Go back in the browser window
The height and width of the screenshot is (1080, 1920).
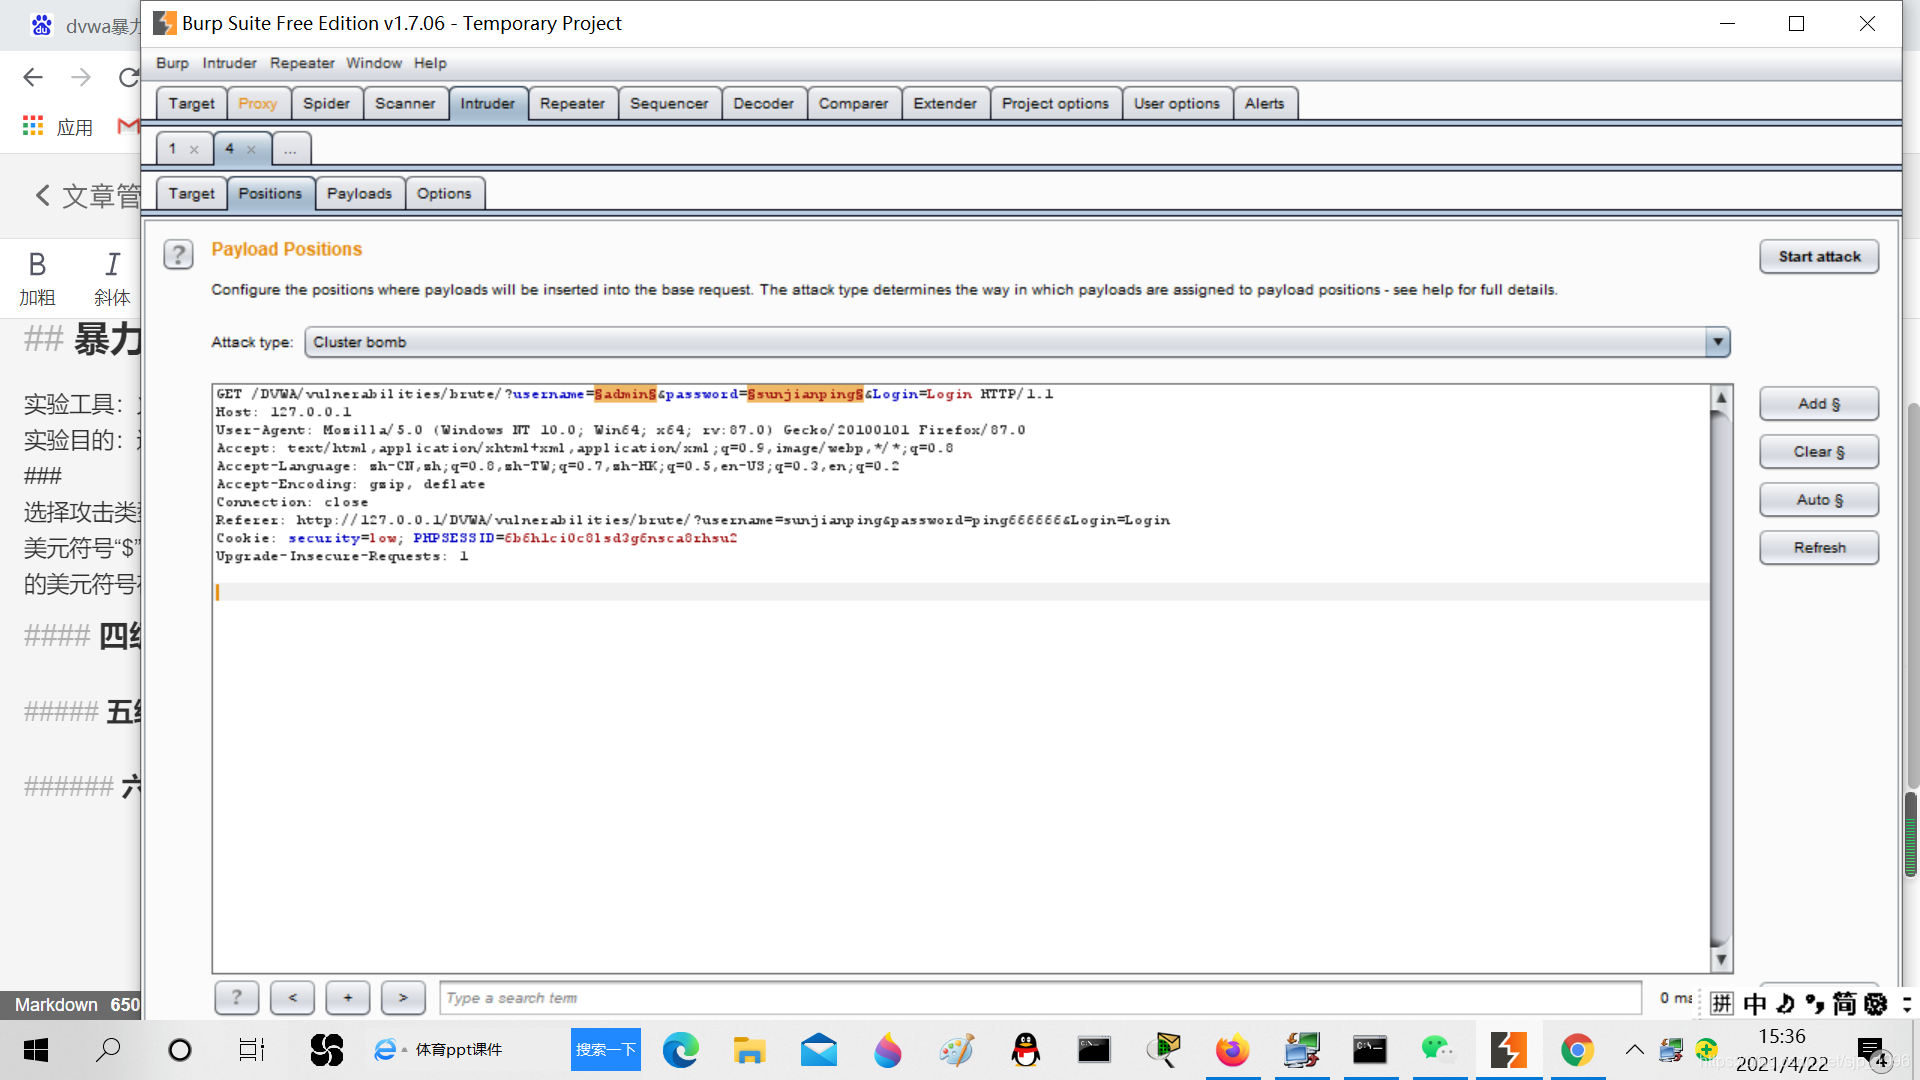pyautogui.click(x=33, y=77)
